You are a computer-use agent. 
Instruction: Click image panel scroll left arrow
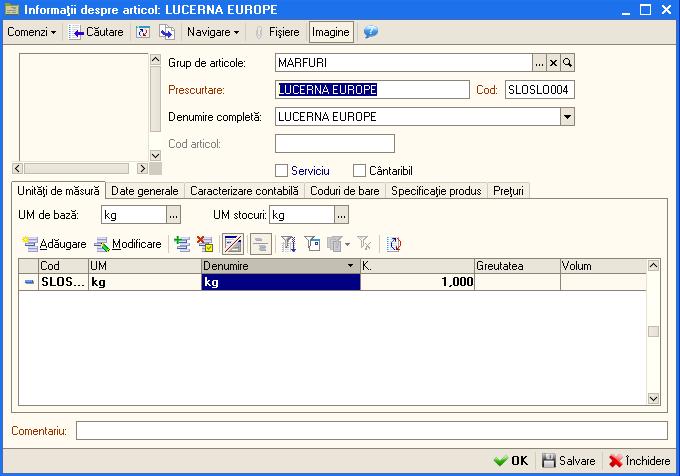tap(18, 168)
